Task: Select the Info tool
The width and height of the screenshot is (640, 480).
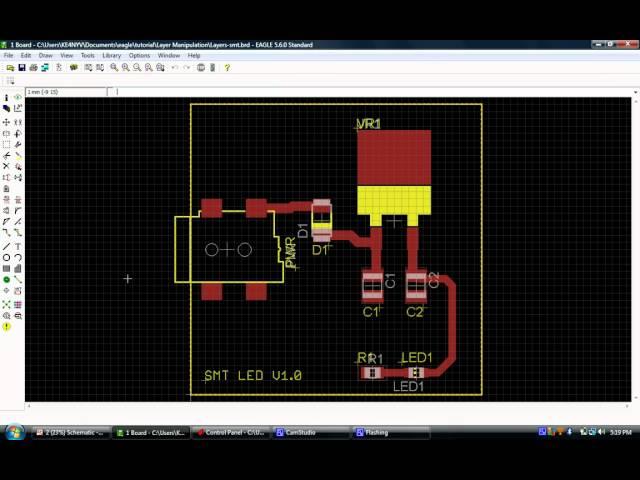Action: 6,98
